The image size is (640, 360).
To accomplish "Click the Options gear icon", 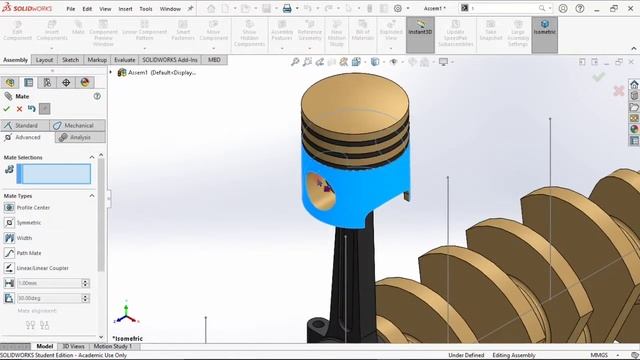I will [398, 9].
